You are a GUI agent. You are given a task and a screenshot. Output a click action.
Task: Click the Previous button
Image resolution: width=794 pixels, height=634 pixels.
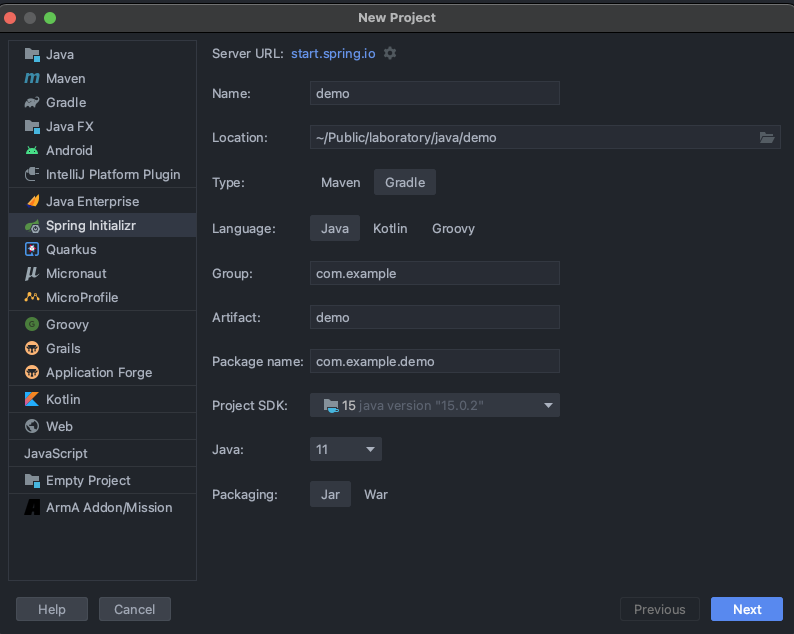pos(660,609)
